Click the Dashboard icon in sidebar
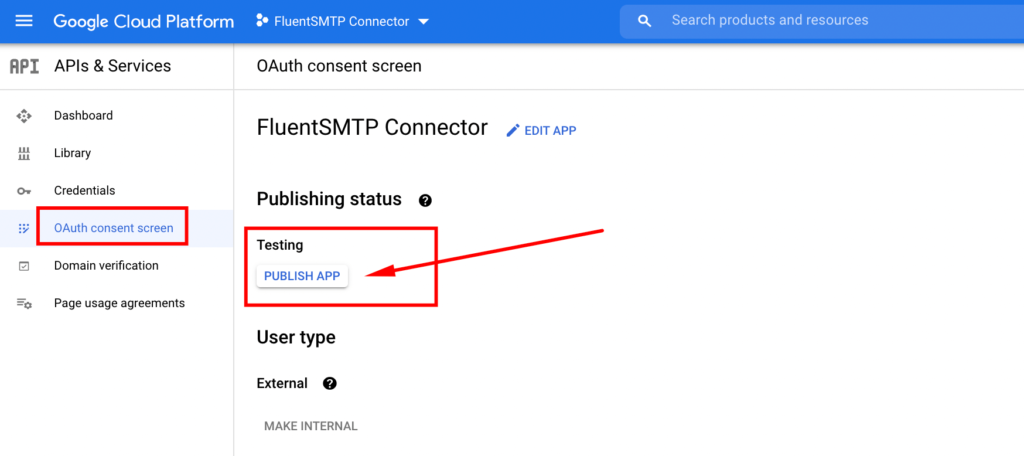The height and width of the screenshot is (456, 1024). [24, 116]
